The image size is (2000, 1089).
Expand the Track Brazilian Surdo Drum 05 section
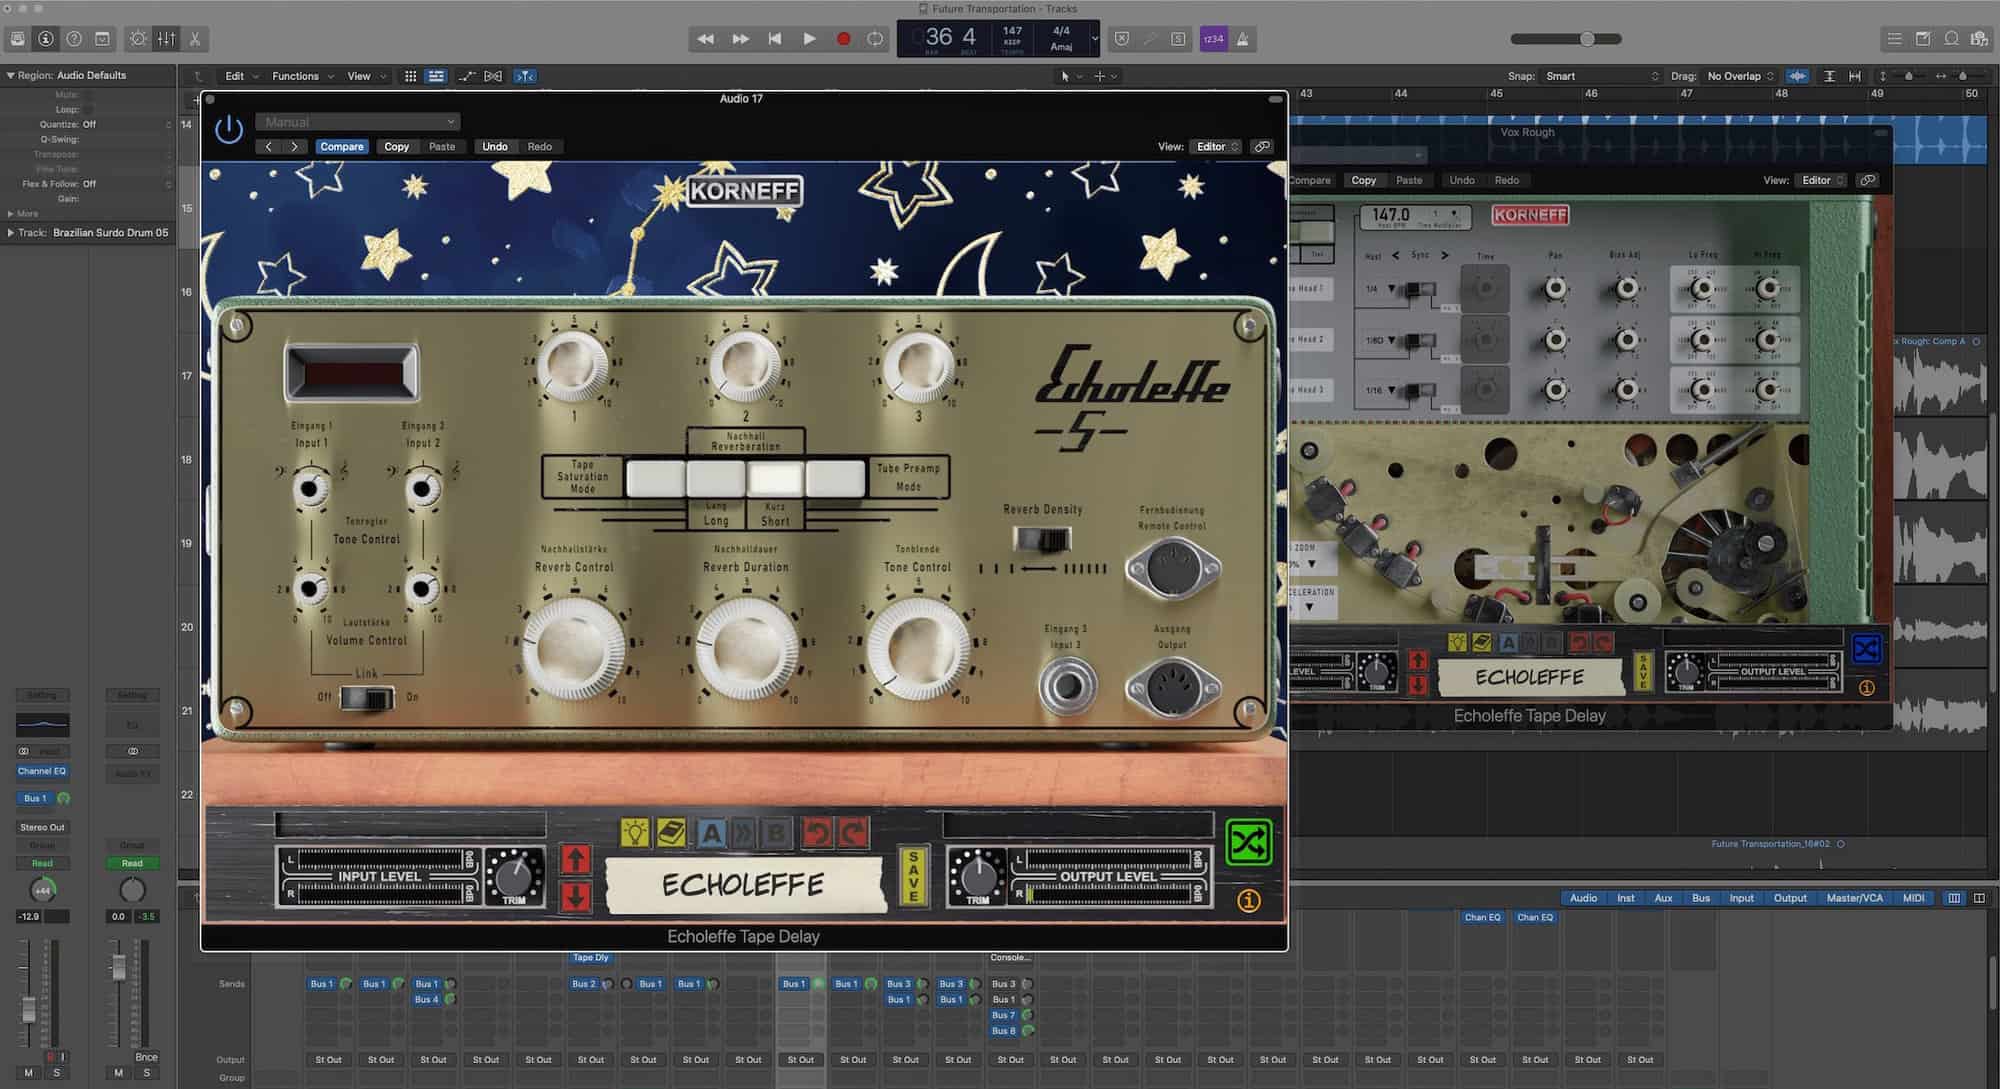point(10,232)
